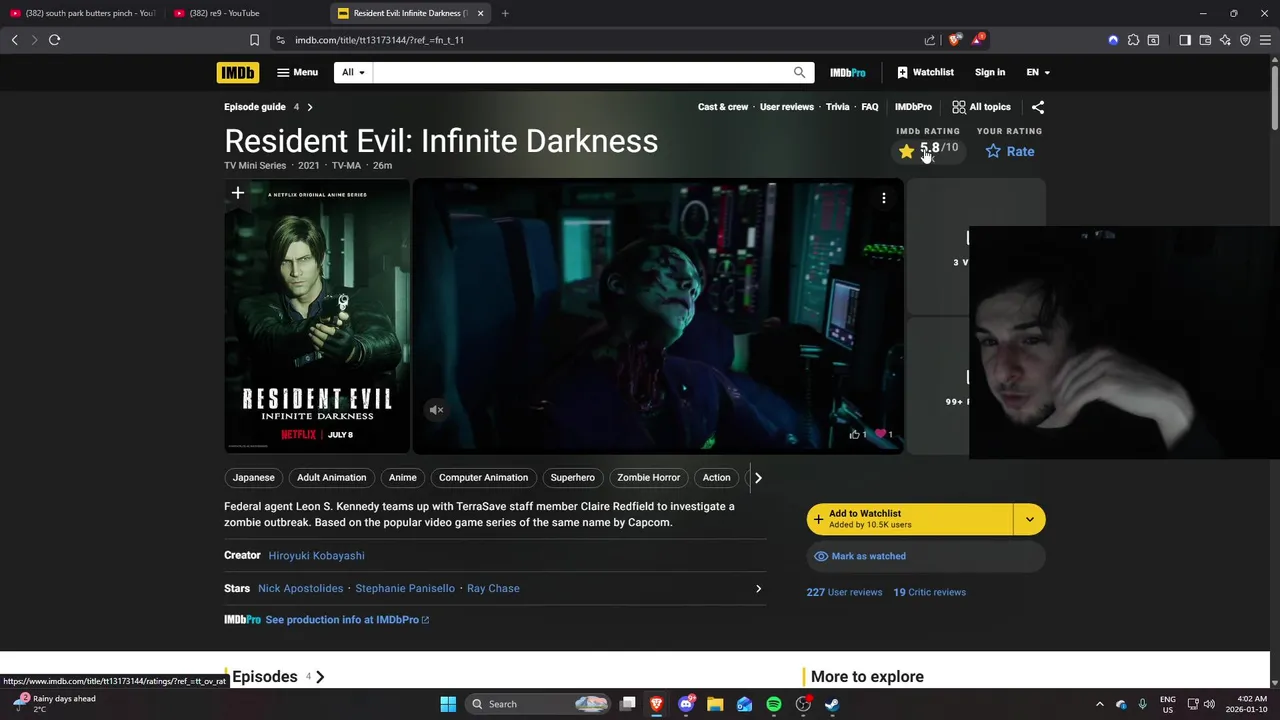1280x720 pixels.
Task: Open the Episode guide
Action: (x=268, y=107)
